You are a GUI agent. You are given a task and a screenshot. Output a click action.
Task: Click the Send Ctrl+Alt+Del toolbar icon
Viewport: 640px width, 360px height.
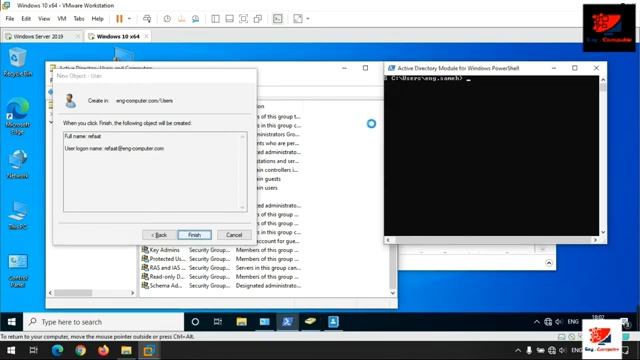147,19
